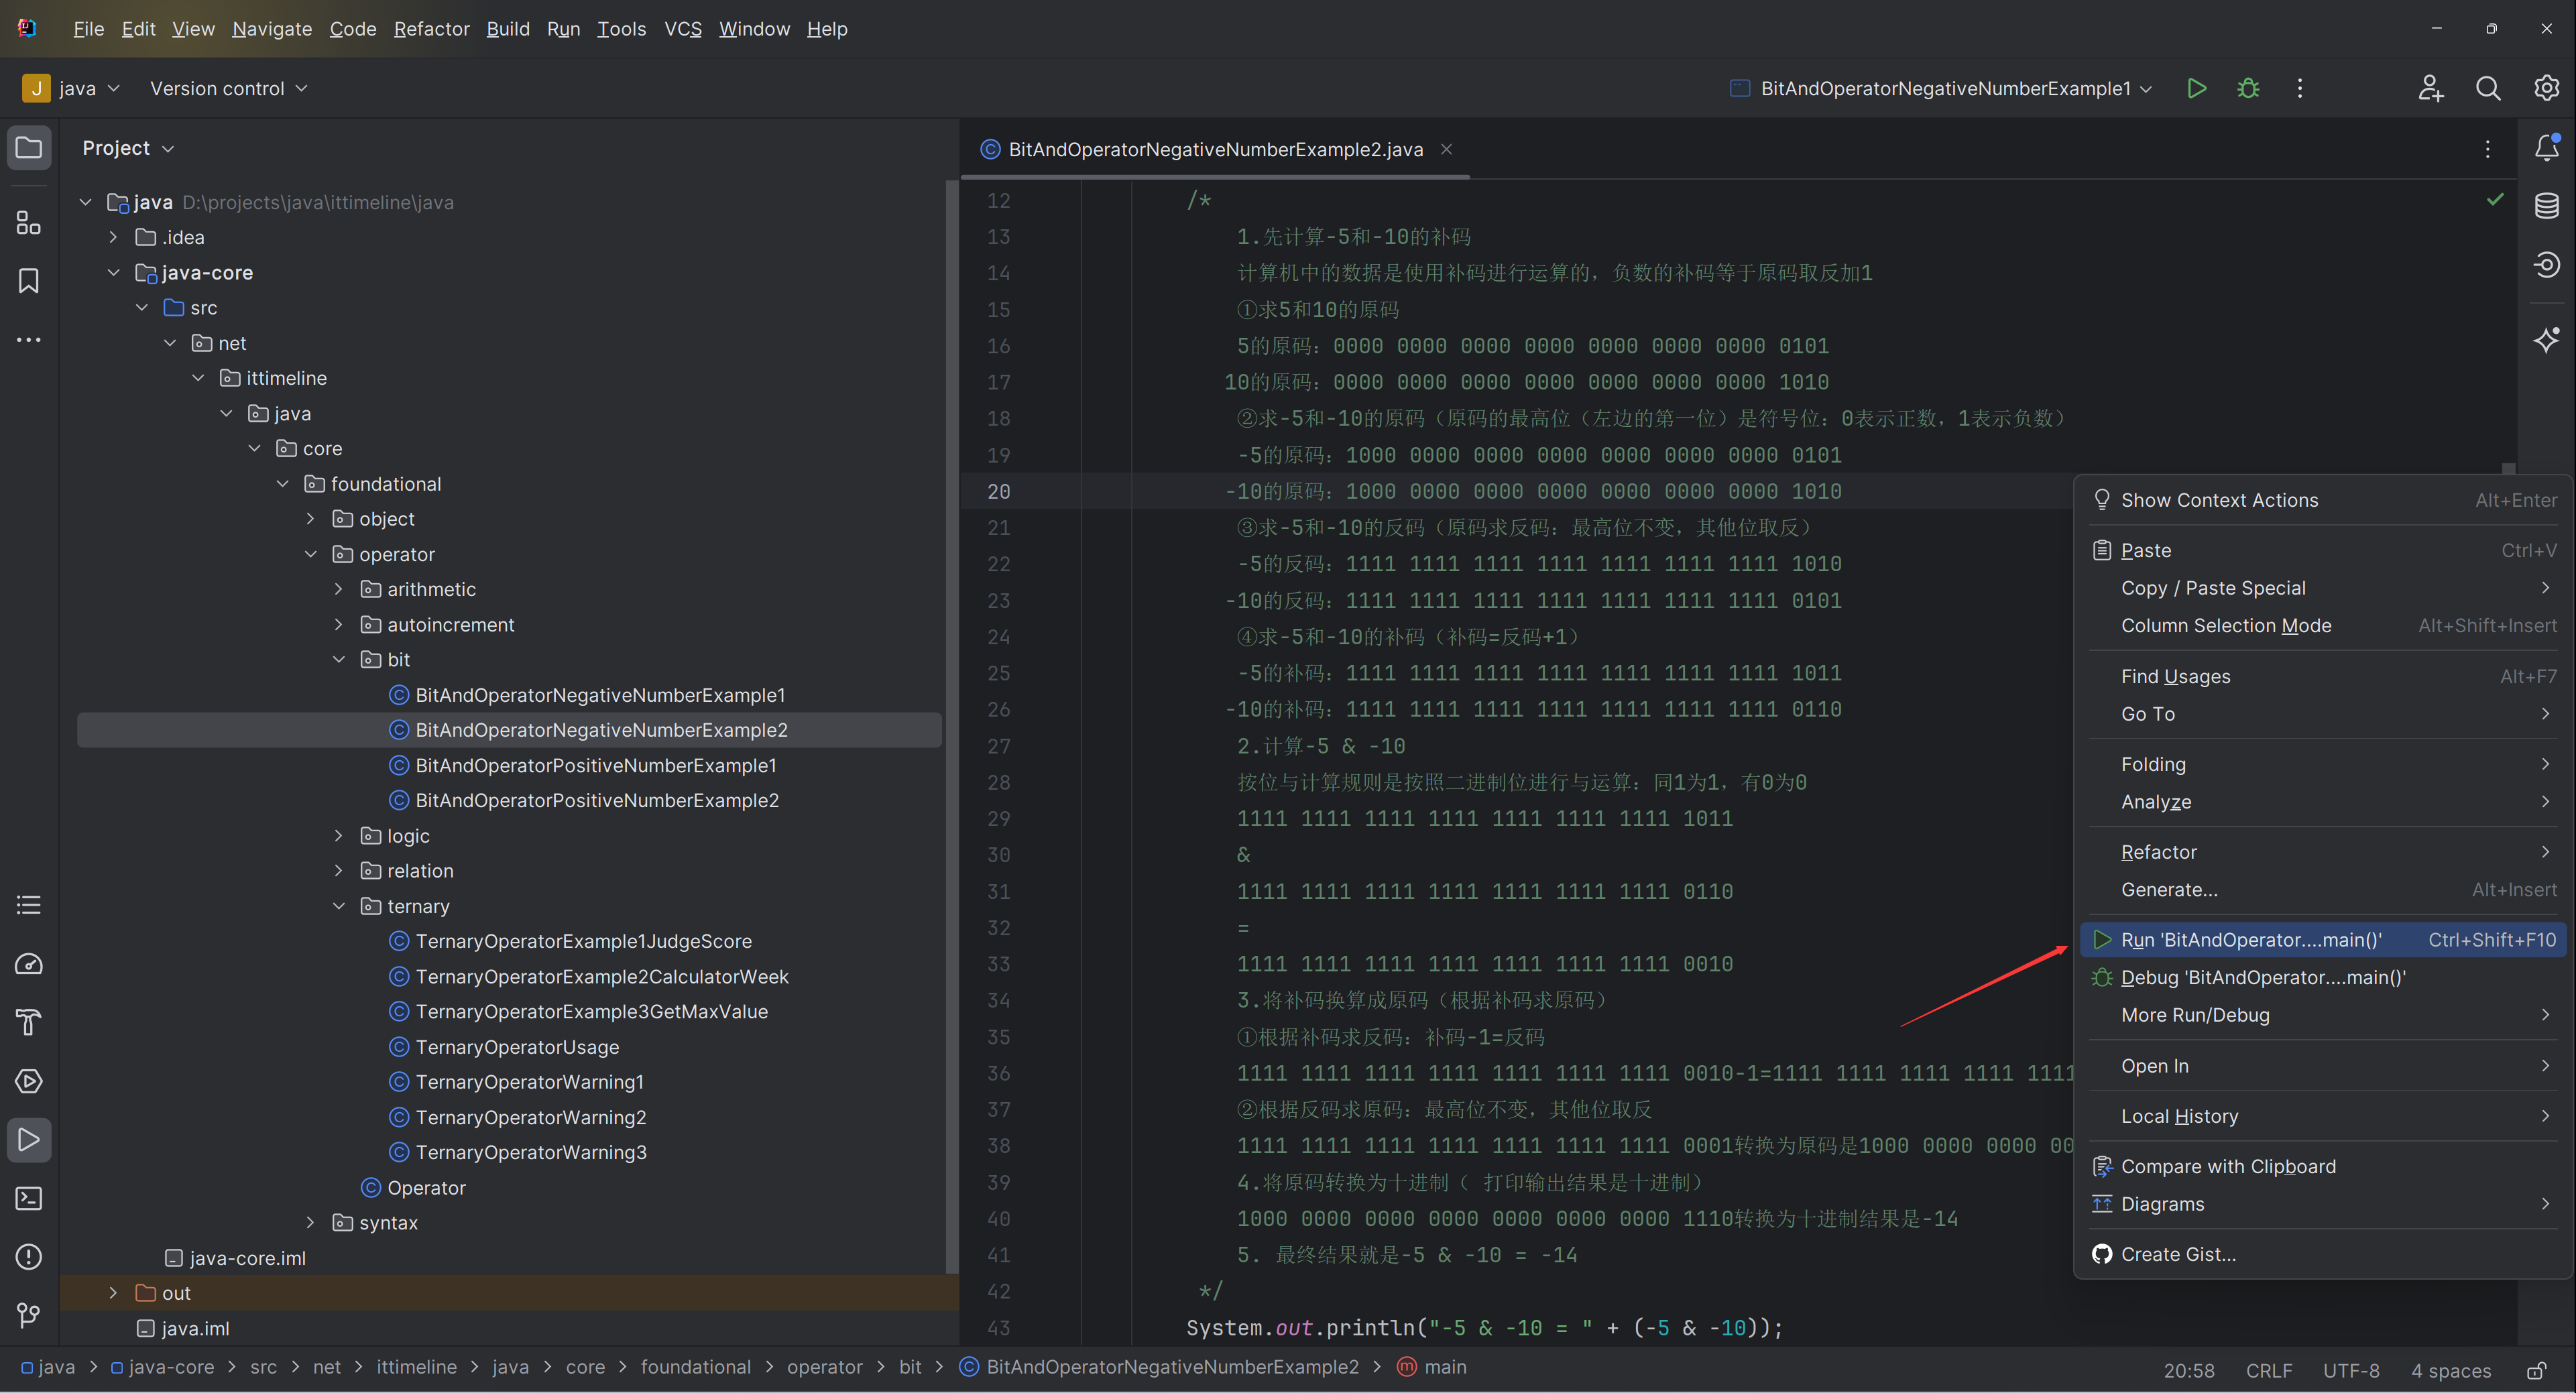
Task: Expand the arithmetic package
Action: coord(338,589)
